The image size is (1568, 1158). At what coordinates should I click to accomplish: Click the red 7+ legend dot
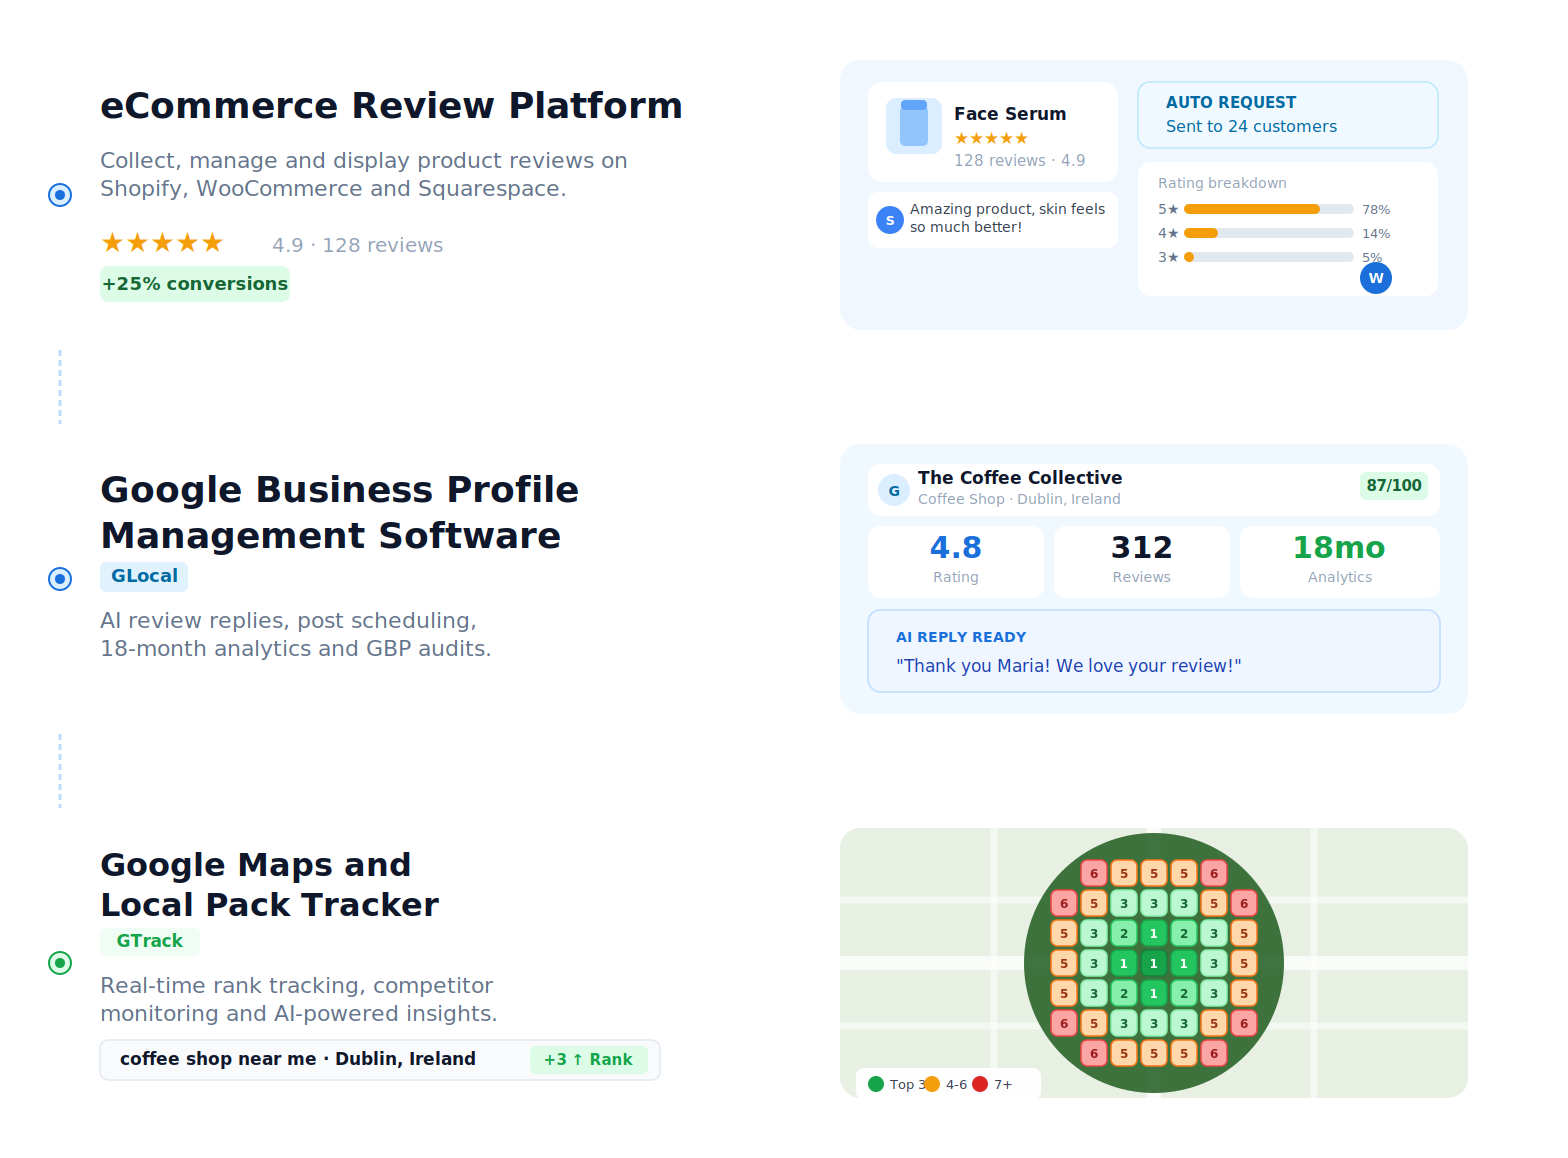(980, 1084)
